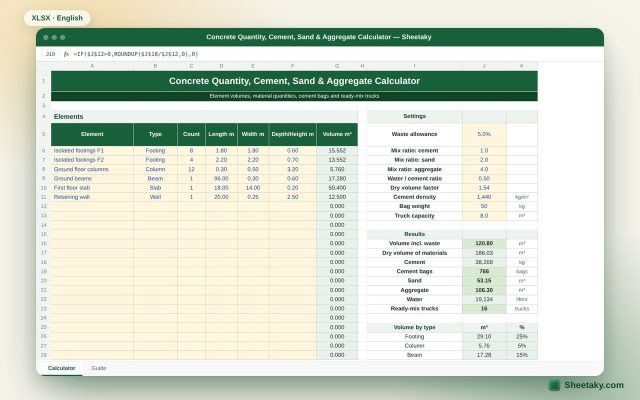Select the Column percentage 5%
This screenshot has height=400, width=640.
522,346
